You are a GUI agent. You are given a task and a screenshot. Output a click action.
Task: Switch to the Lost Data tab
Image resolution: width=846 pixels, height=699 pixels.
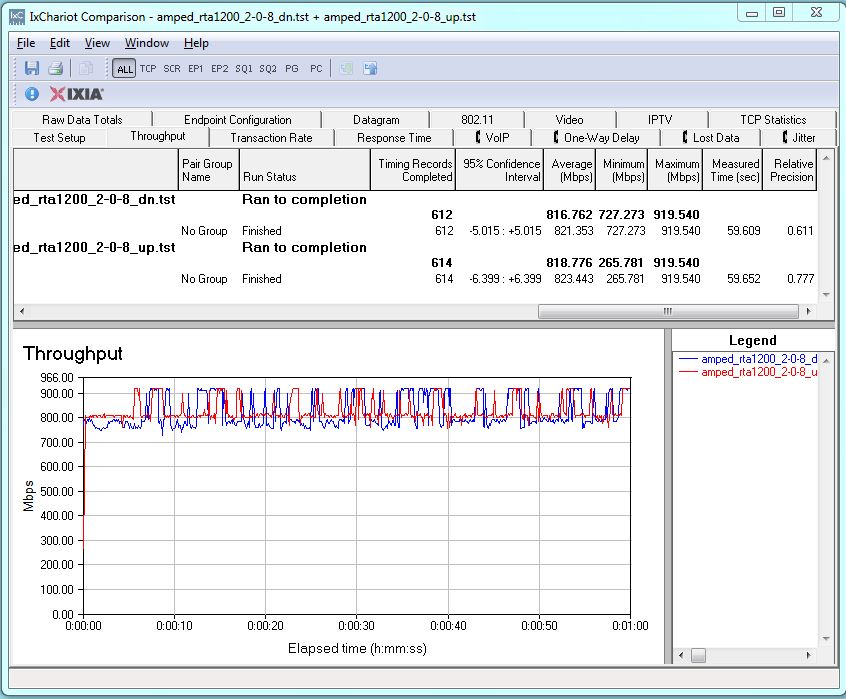pyautogui.click(x=711, y=138)
